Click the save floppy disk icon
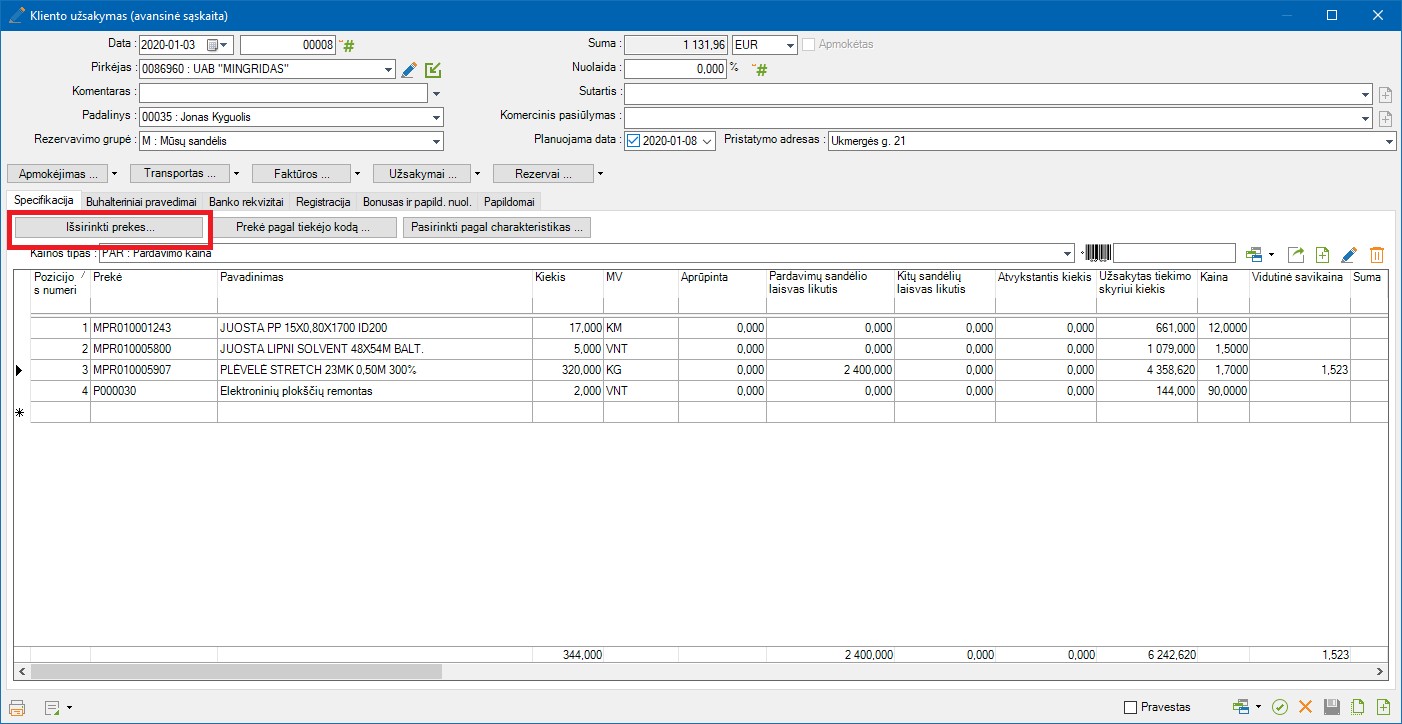The image size is (1402, 724). [x=1331, y=707]
